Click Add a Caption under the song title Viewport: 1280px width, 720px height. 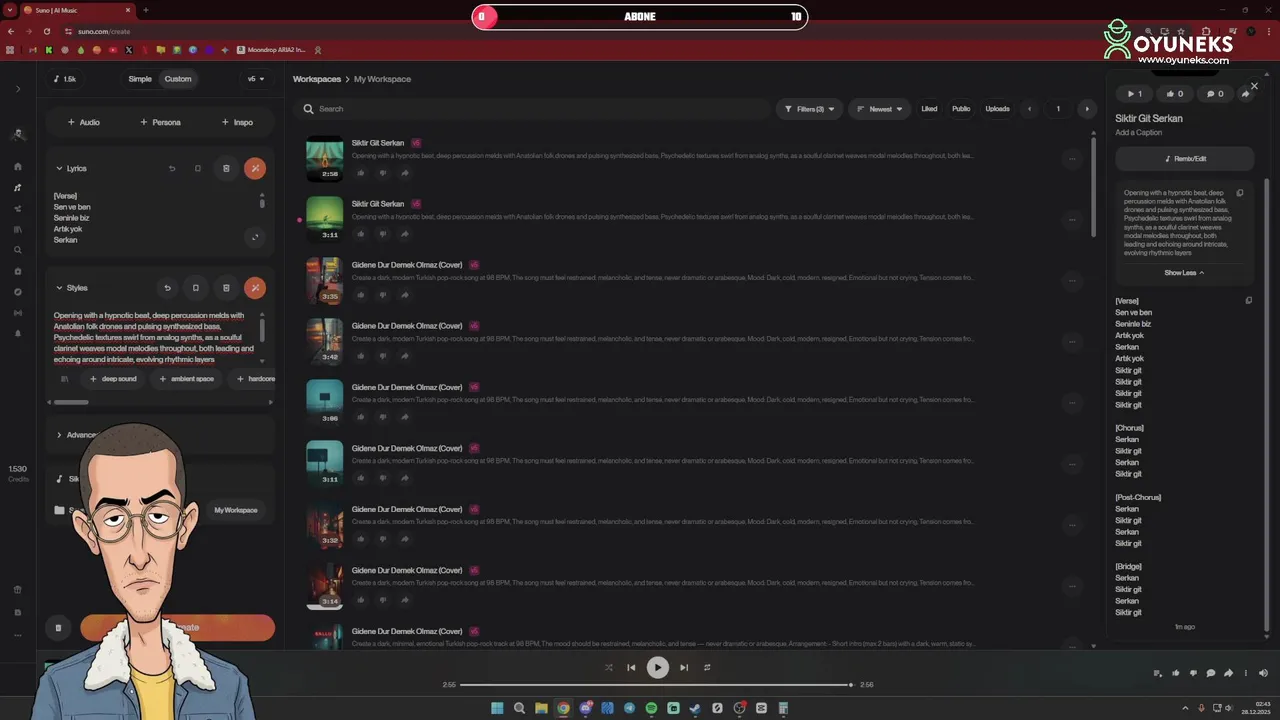click(1138, 133)
